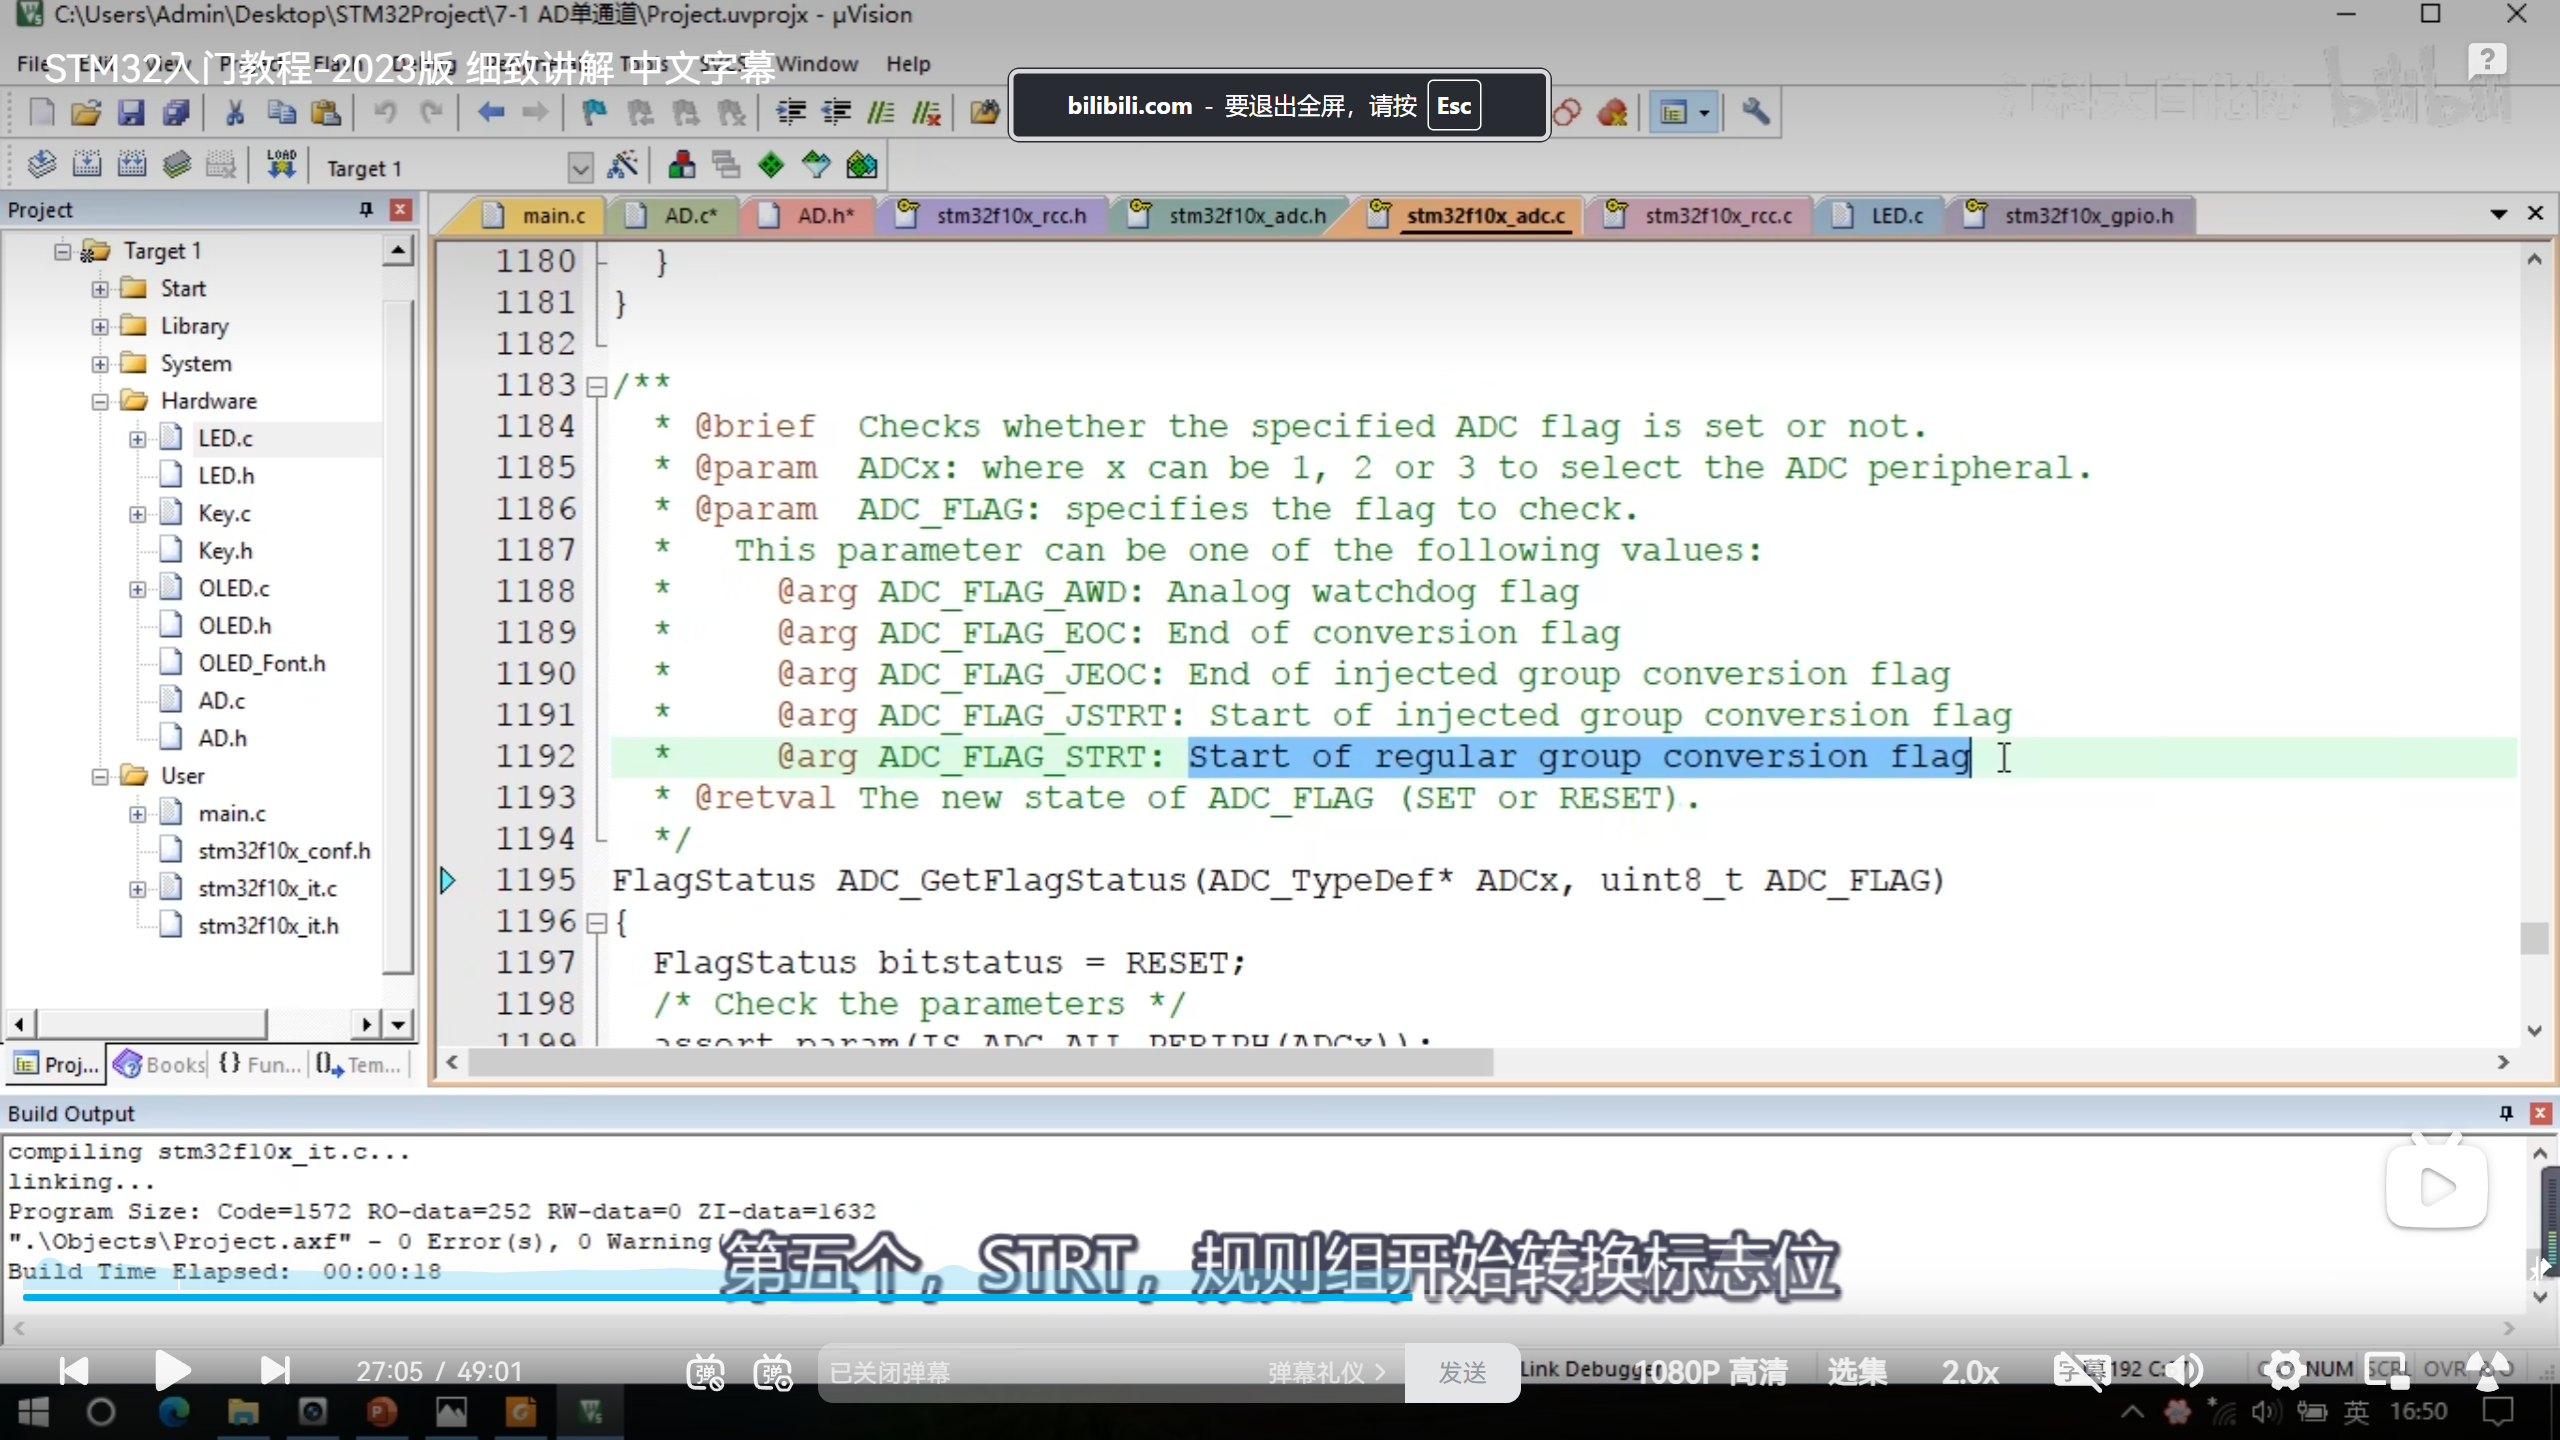Open the Help menu
2560x1440 pixels.
point(907,64)
